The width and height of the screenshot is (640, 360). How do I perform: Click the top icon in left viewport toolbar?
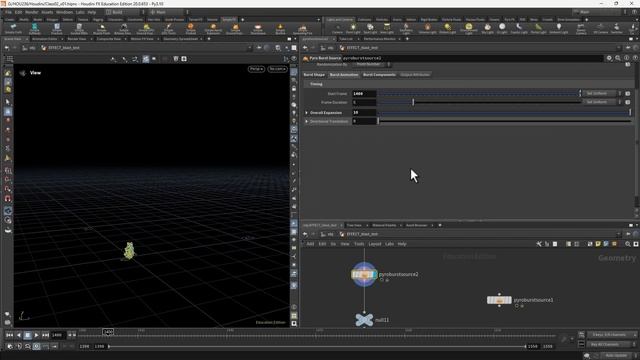pos(8,73)
